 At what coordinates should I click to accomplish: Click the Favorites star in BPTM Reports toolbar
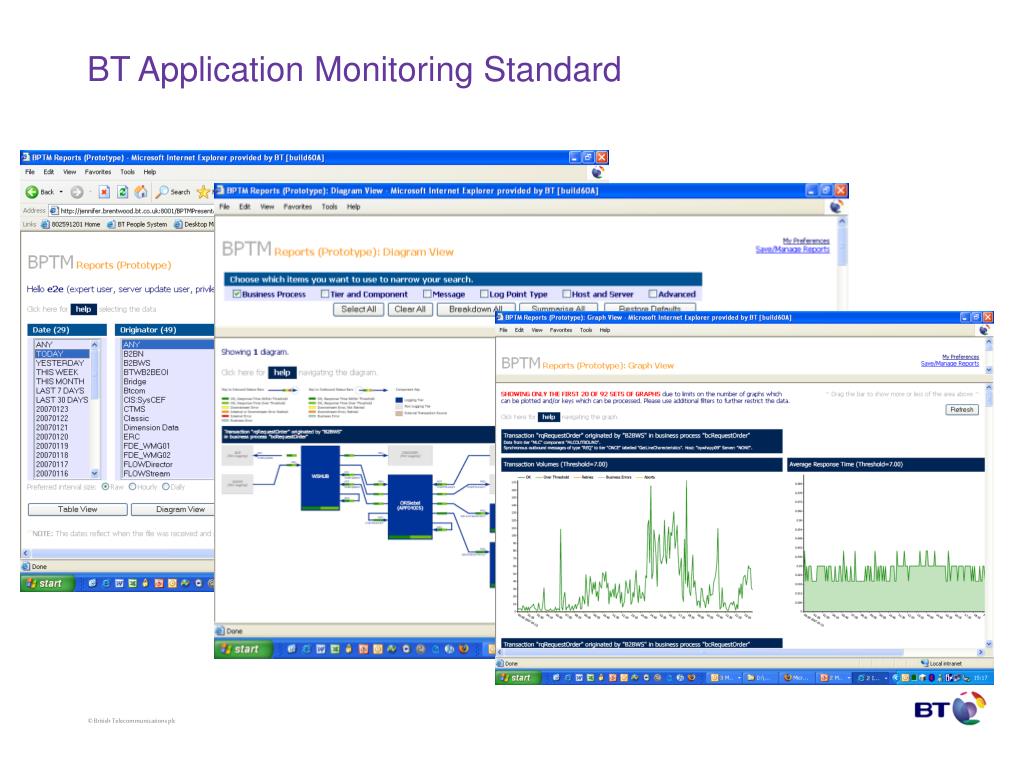point(204,192)
